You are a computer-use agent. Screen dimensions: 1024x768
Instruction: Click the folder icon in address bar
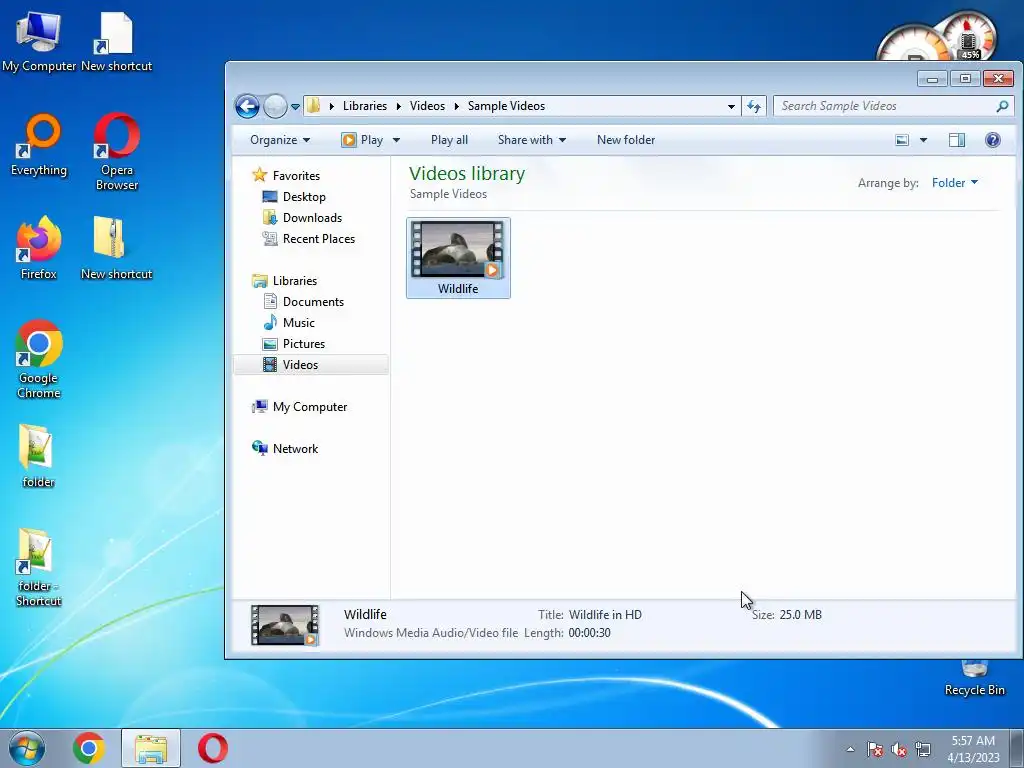313,106
